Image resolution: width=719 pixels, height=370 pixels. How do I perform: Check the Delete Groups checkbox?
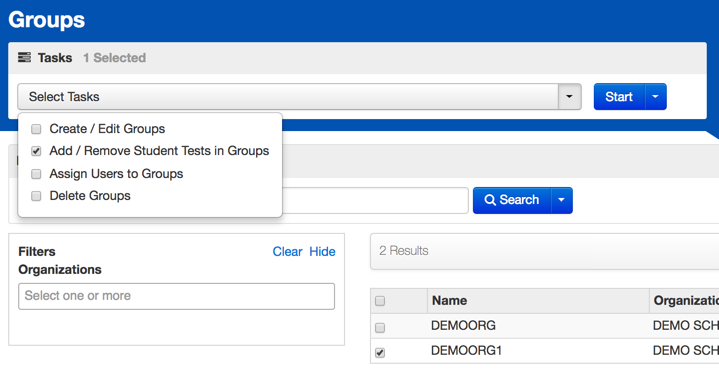click(x=36, y=196)
